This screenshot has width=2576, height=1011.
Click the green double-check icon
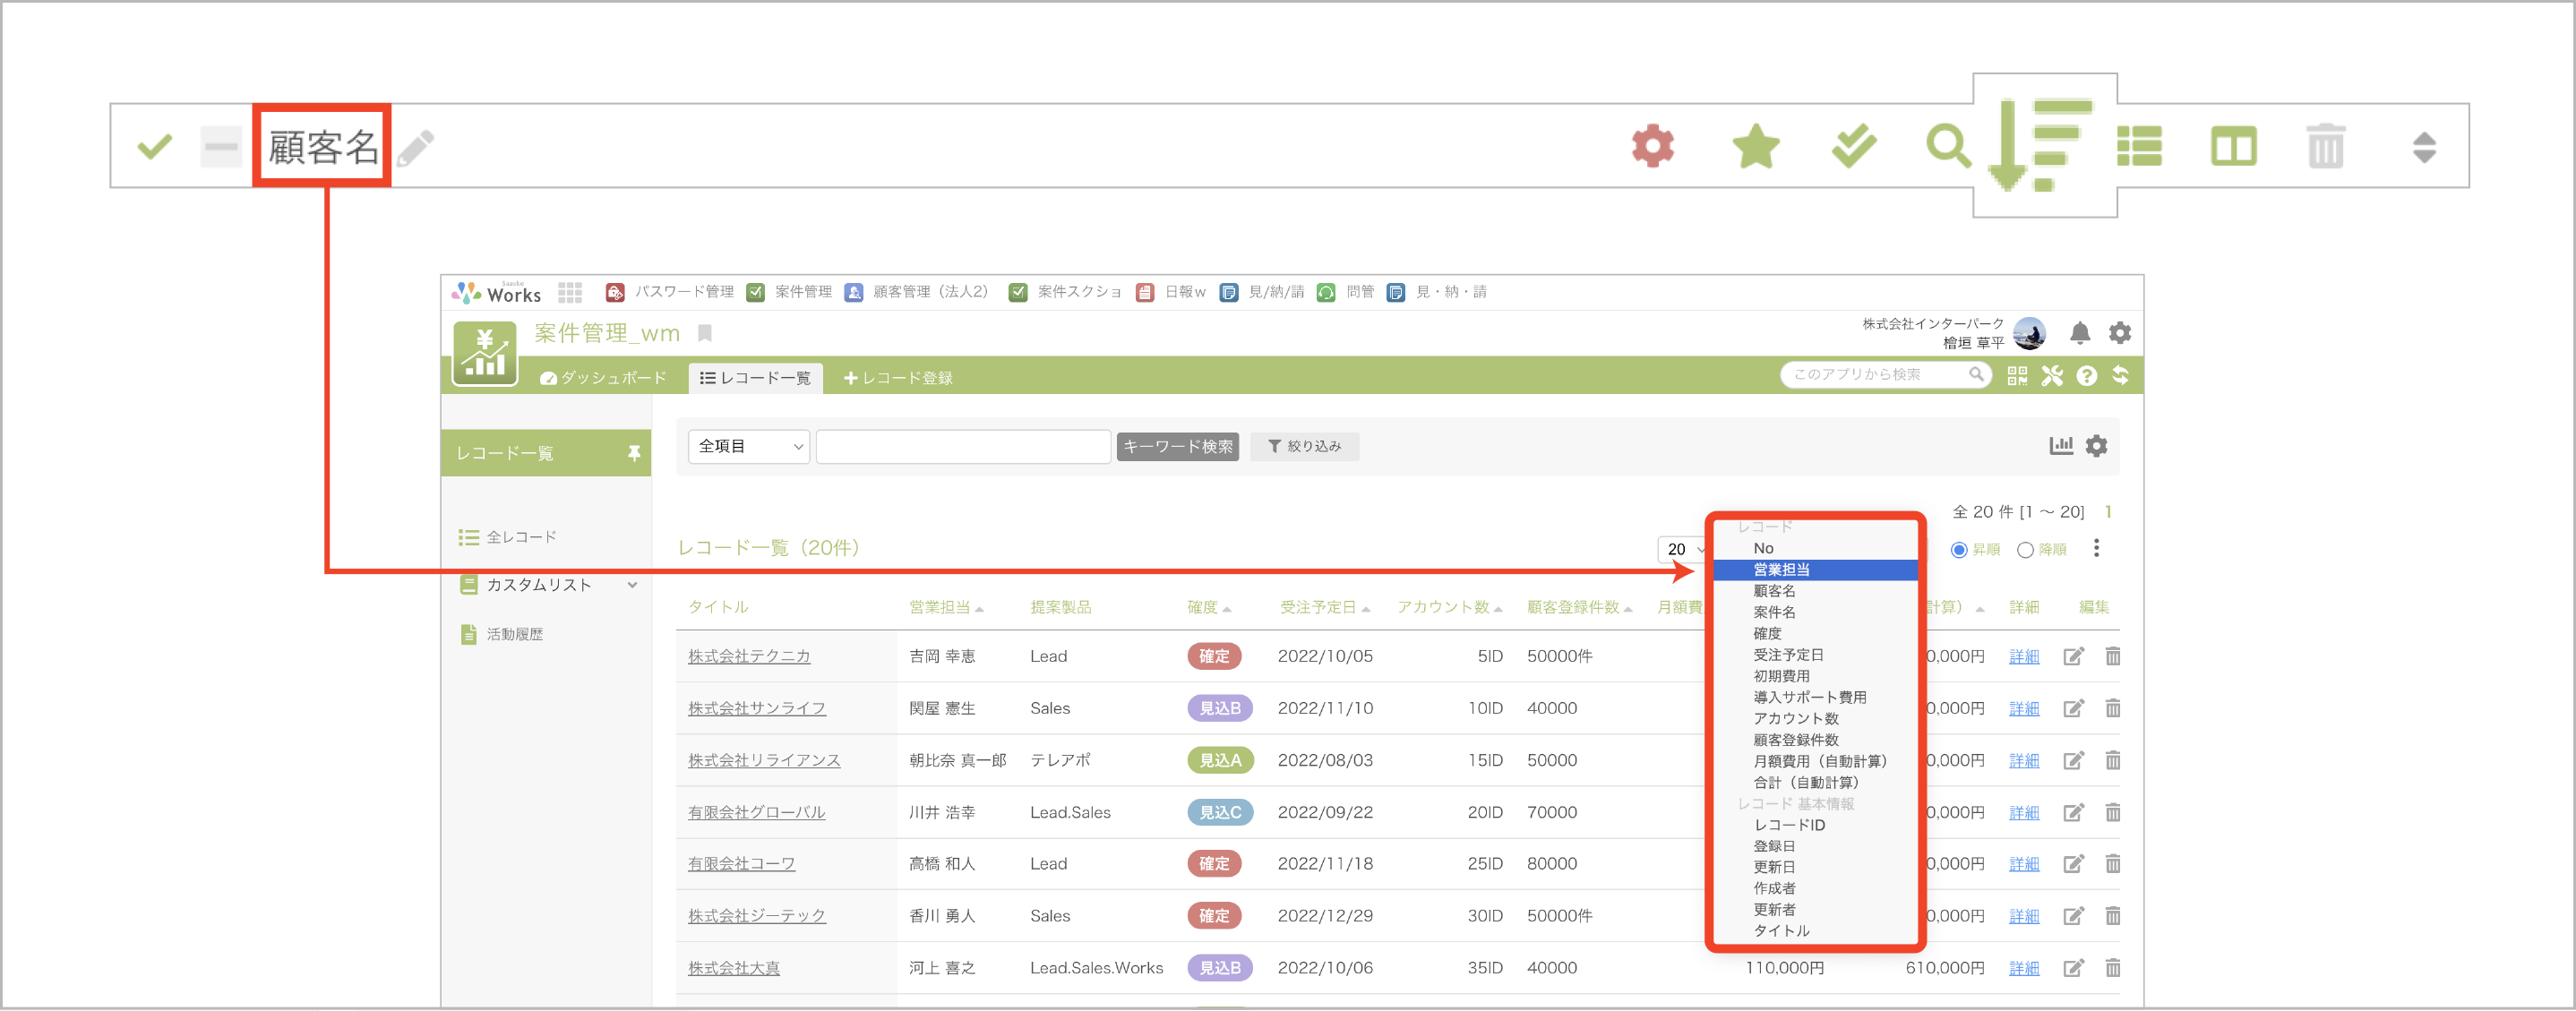point(1853,146)
